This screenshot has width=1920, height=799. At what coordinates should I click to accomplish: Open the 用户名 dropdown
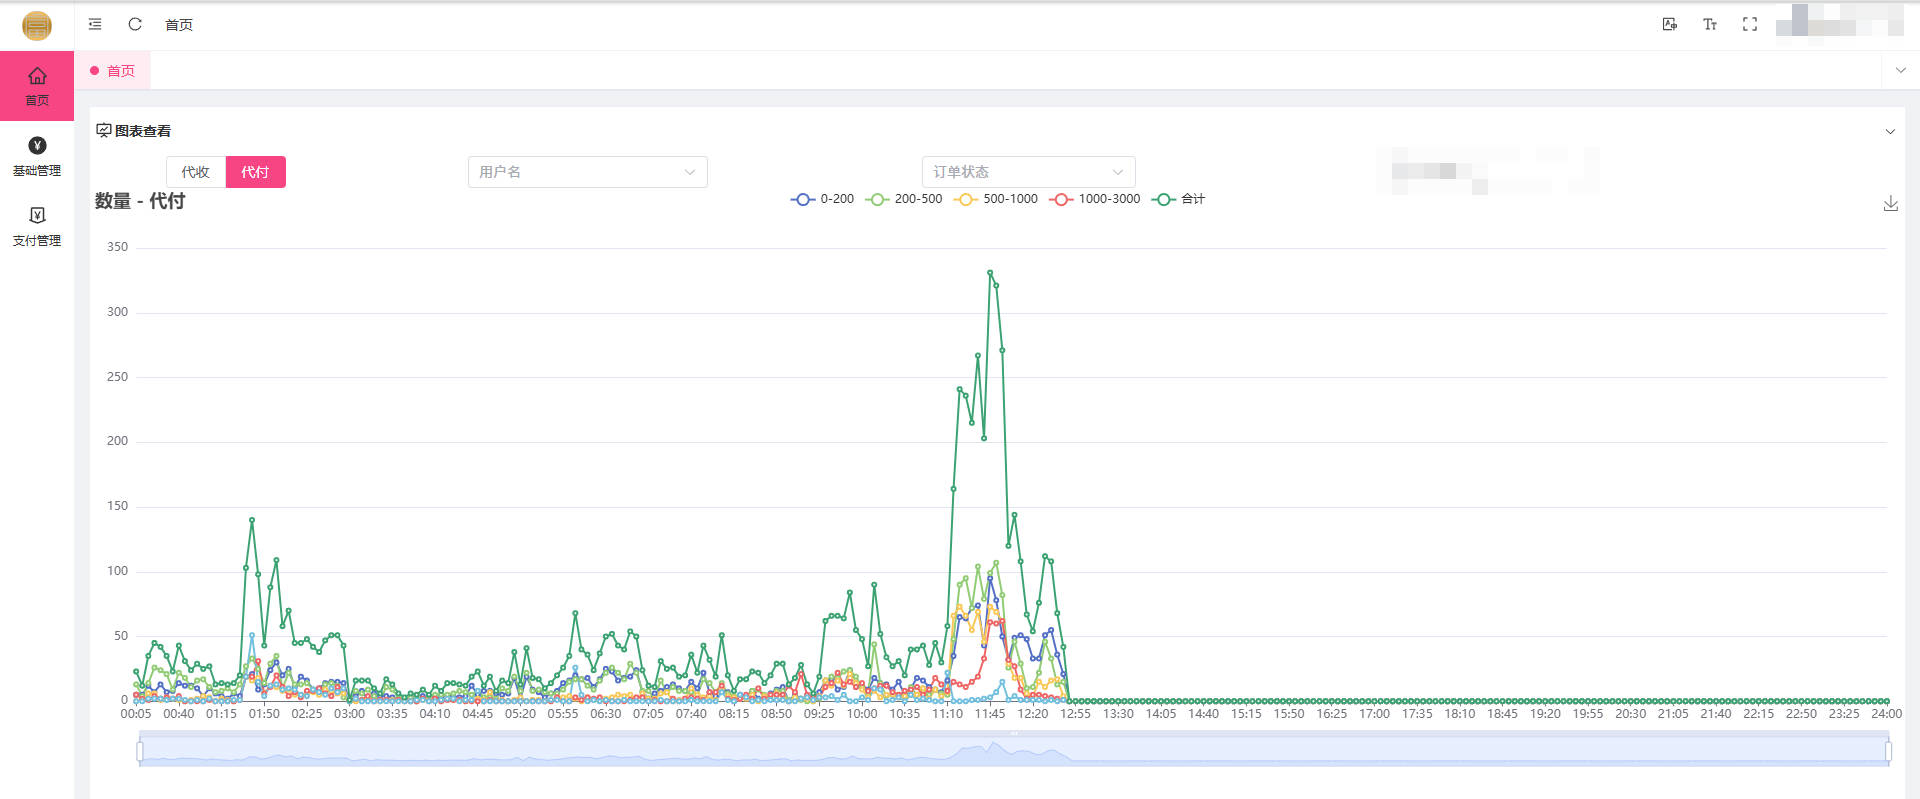click(x=587, y=172)
